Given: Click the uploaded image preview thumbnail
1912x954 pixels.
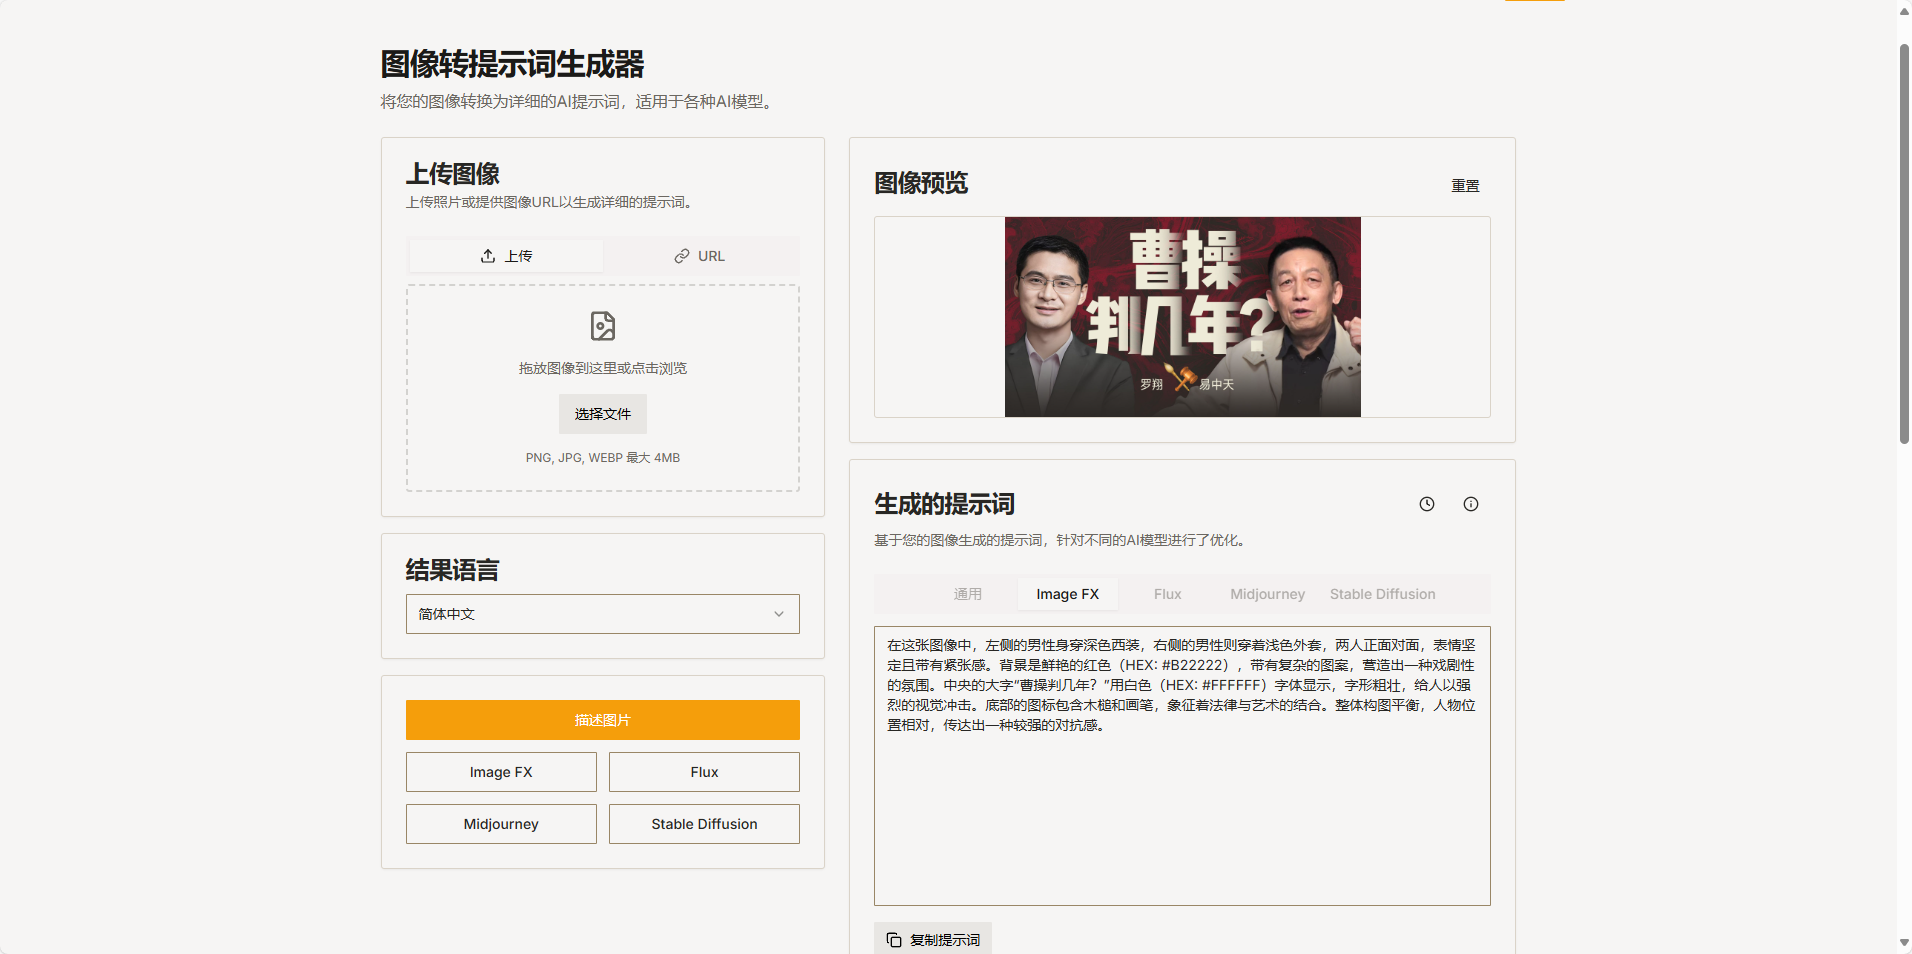Looking at the screenshot, I should click(x=1182, y=317).
